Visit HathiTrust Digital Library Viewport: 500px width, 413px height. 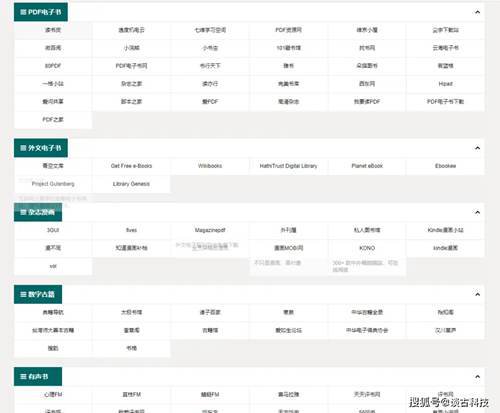point(288,166)
